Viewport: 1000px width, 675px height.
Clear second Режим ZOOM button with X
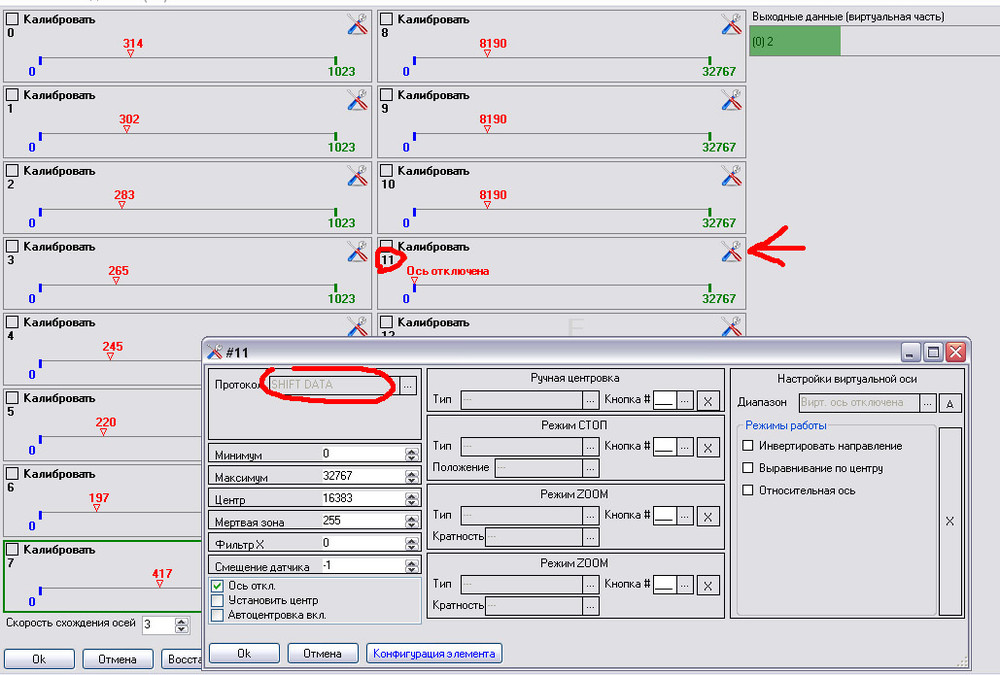coord(708,586)
